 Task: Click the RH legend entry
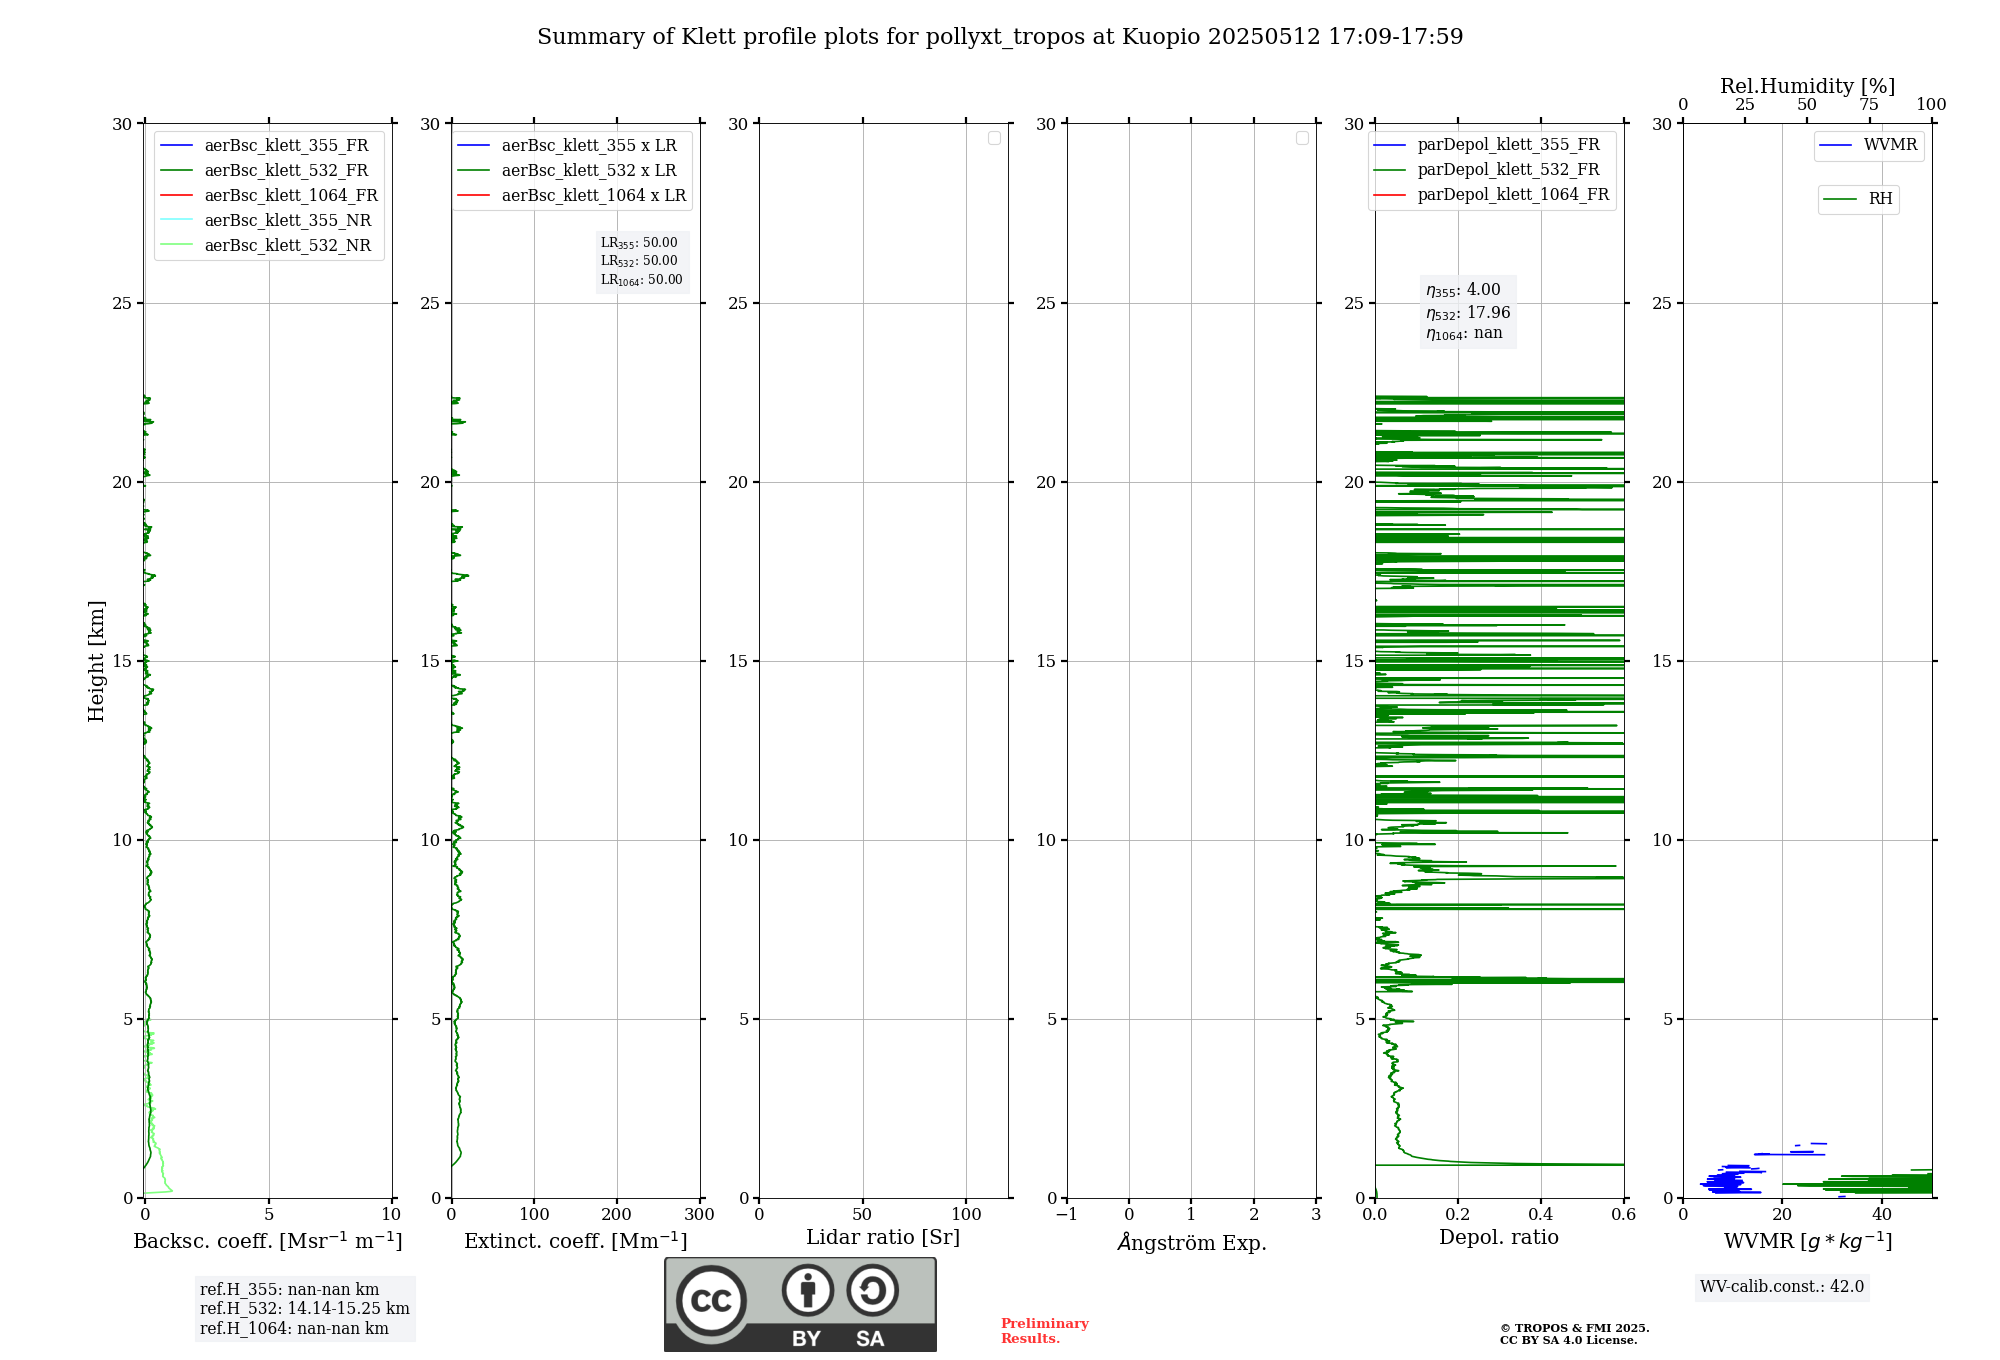click(x=1858, y=199)
